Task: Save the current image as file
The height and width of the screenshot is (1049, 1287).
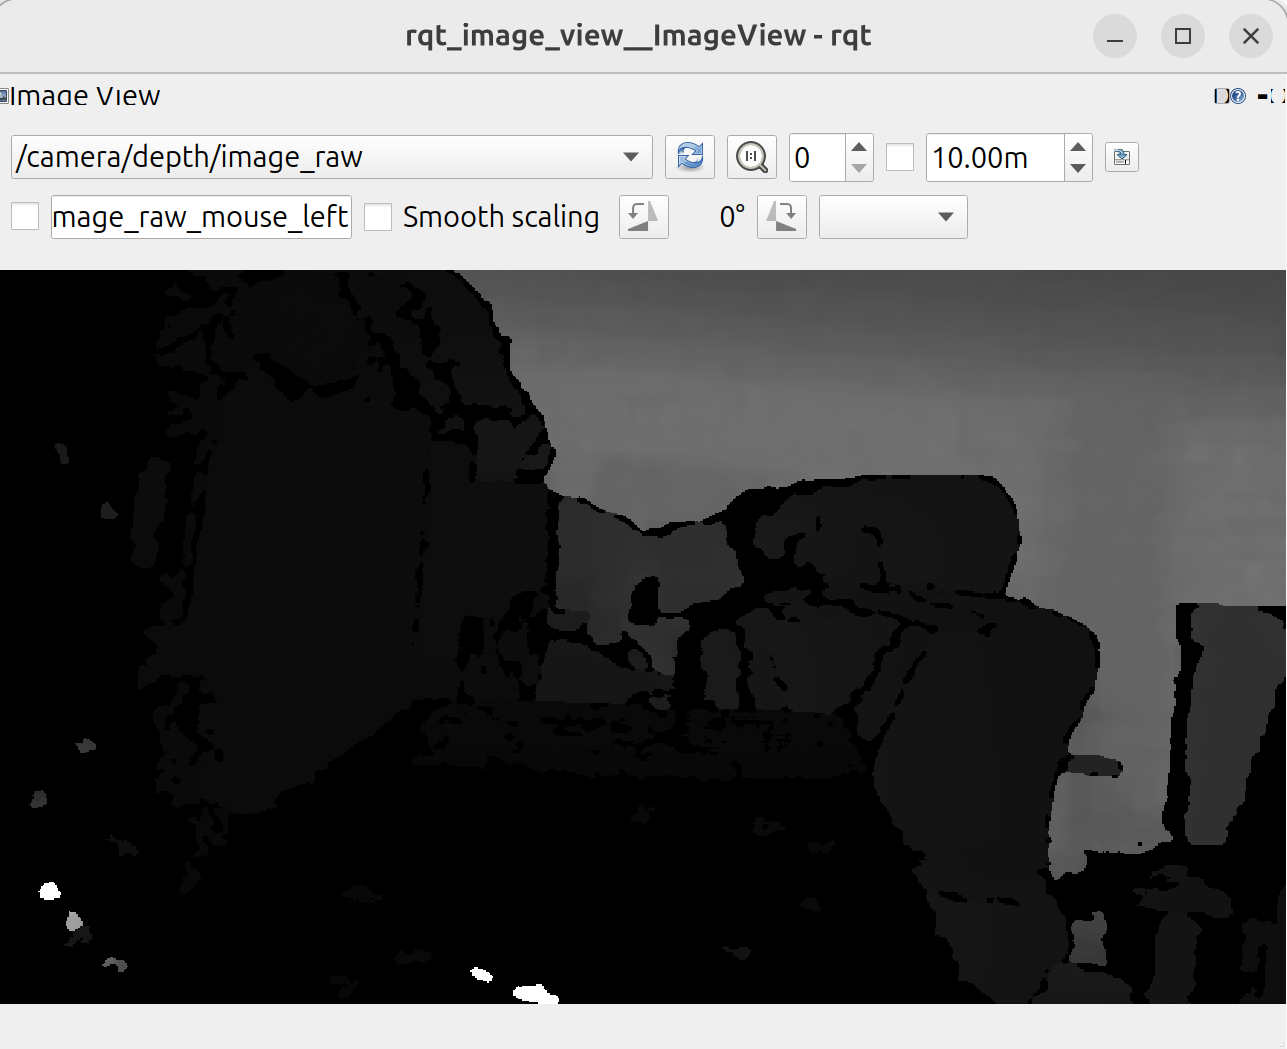Action: pyautogui.click(x=1122, y=157)
